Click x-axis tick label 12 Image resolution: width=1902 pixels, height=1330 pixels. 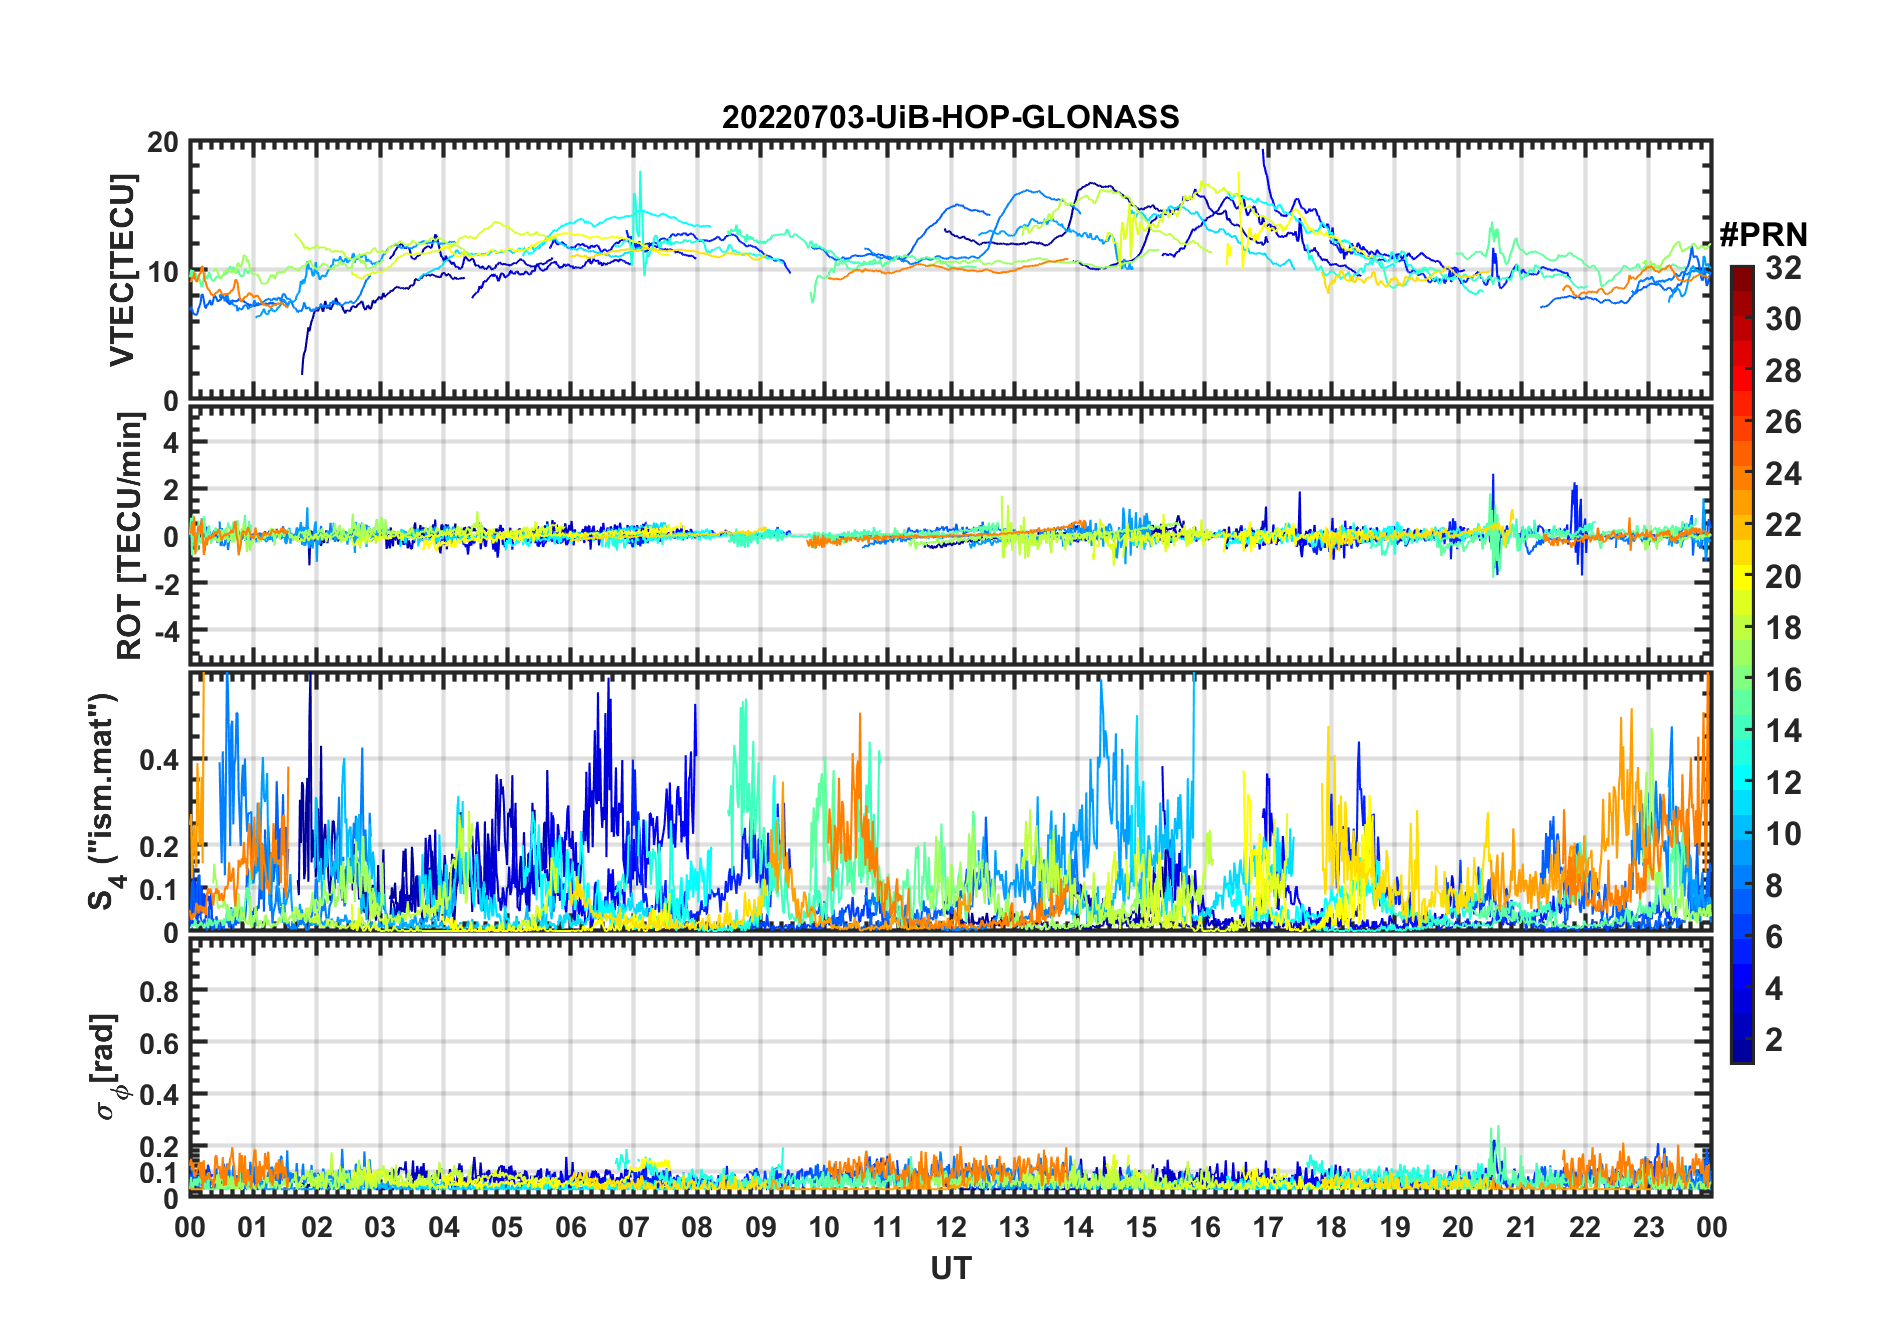click(951, 1227)
